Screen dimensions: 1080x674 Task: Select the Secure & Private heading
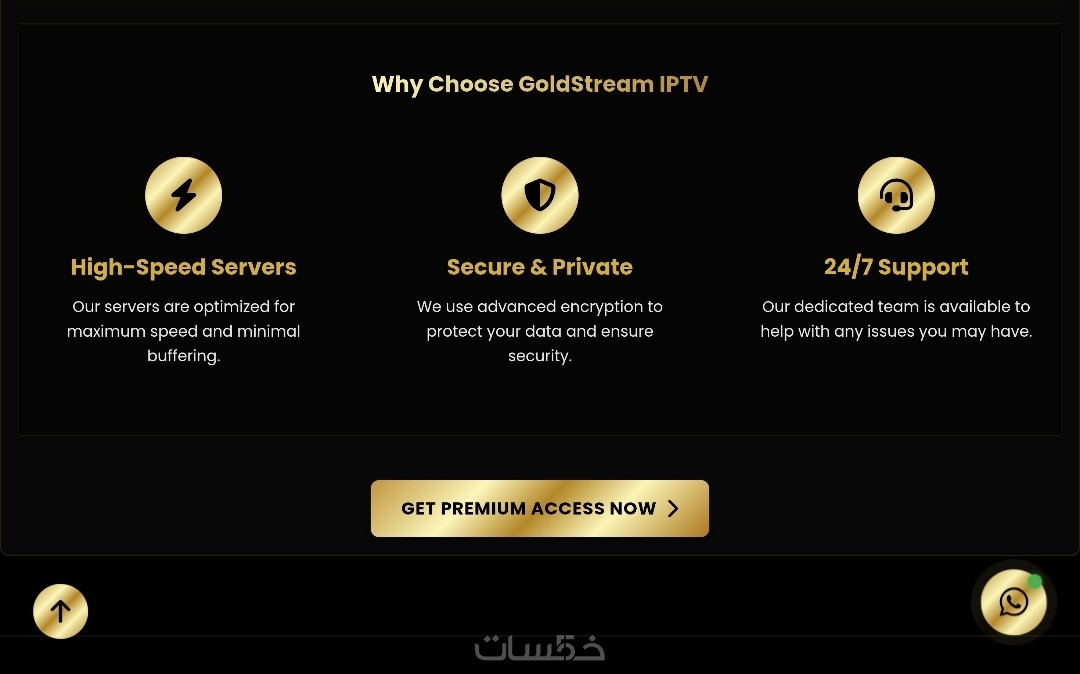540,267
